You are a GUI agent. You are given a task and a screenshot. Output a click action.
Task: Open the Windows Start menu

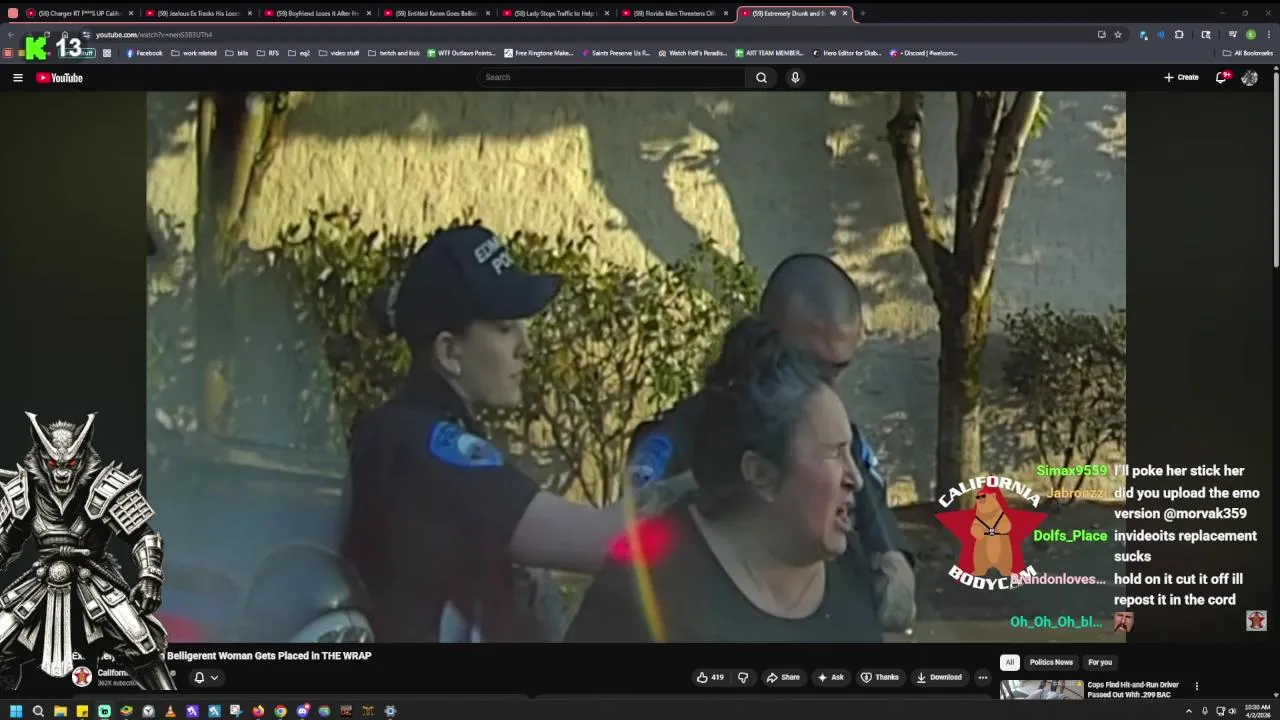pos(16,711)
